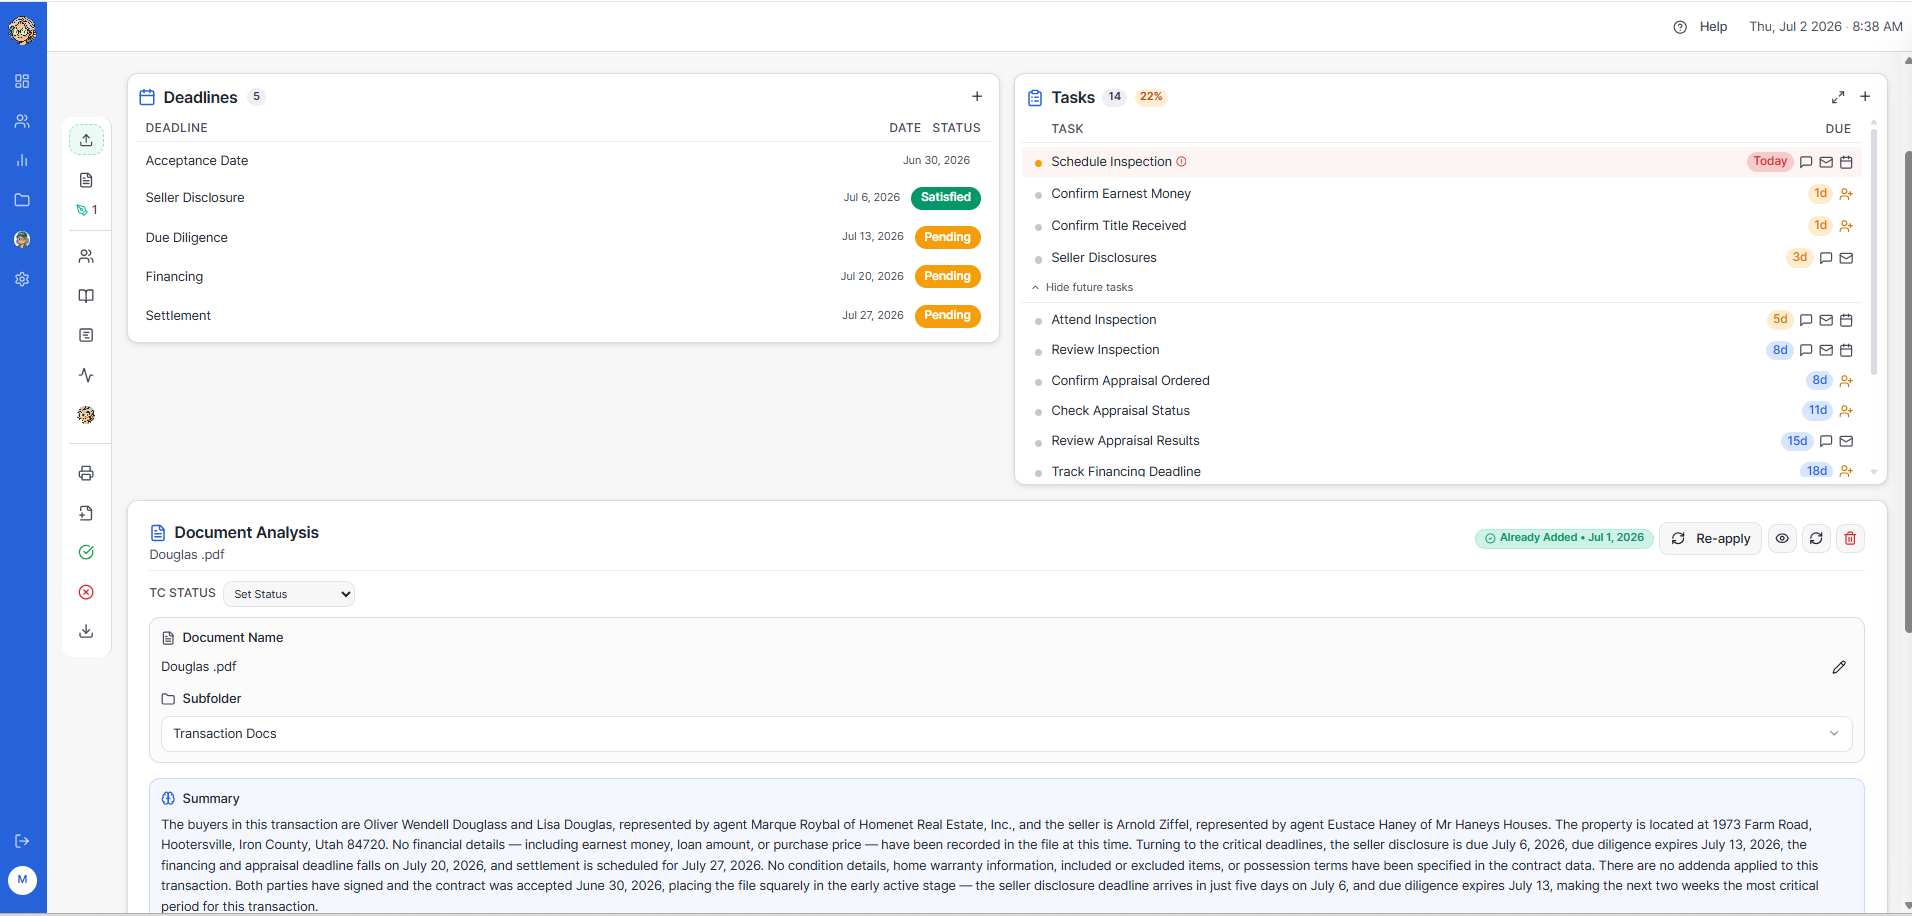Click the Help link
This screenshot has width=1912, height=916.
(x=1701, y=27)
